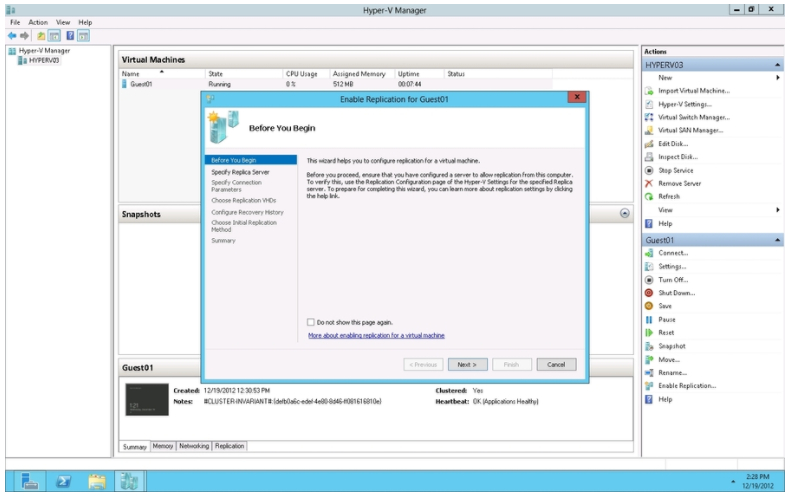Click the Connect icon for Guest01
The height and width of the screenshot is (497, 790).
(649, 253)
